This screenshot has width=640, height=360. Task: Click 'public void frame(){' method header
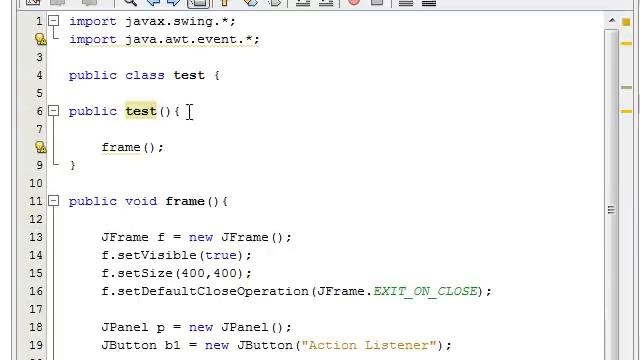coord(148,201)
